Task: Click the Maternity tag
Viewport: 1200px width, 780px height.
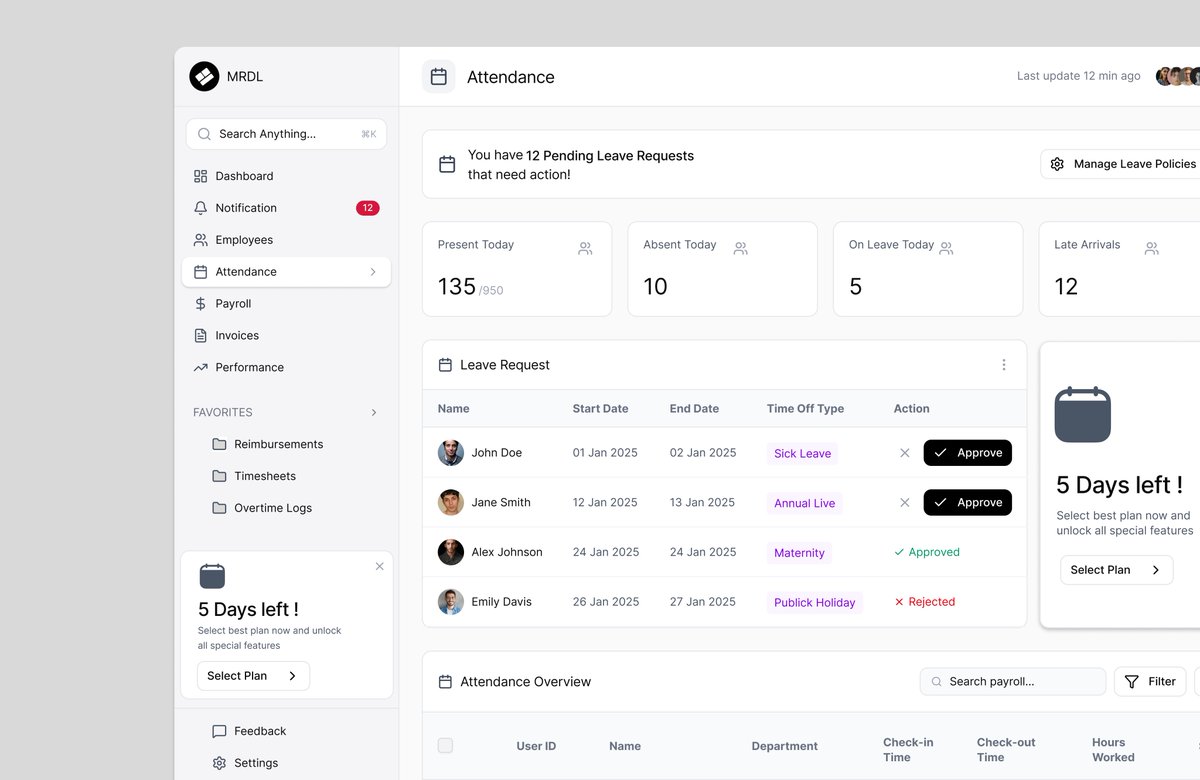Action: [799, 553]
